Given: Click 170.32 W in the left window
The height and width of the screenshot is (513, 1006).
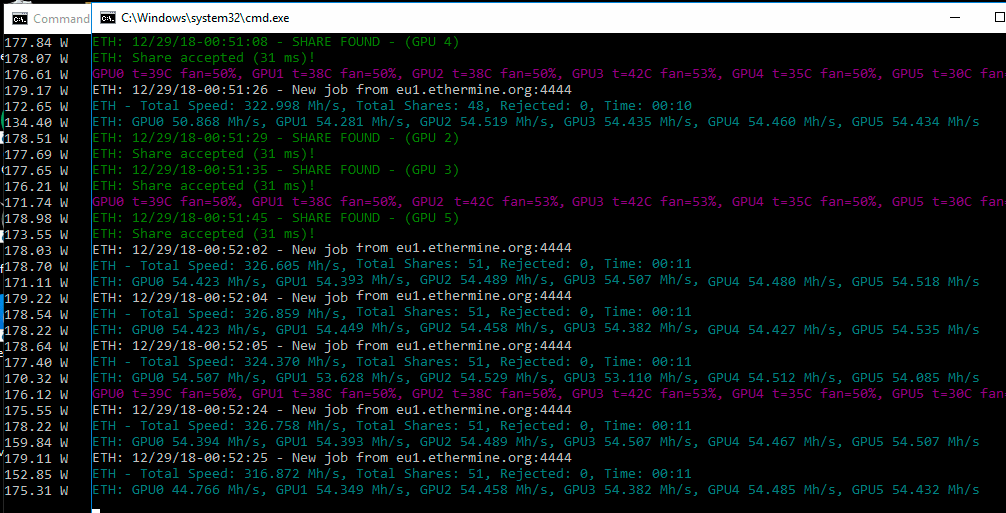Looking at the screenshot, I should (37, 378).
